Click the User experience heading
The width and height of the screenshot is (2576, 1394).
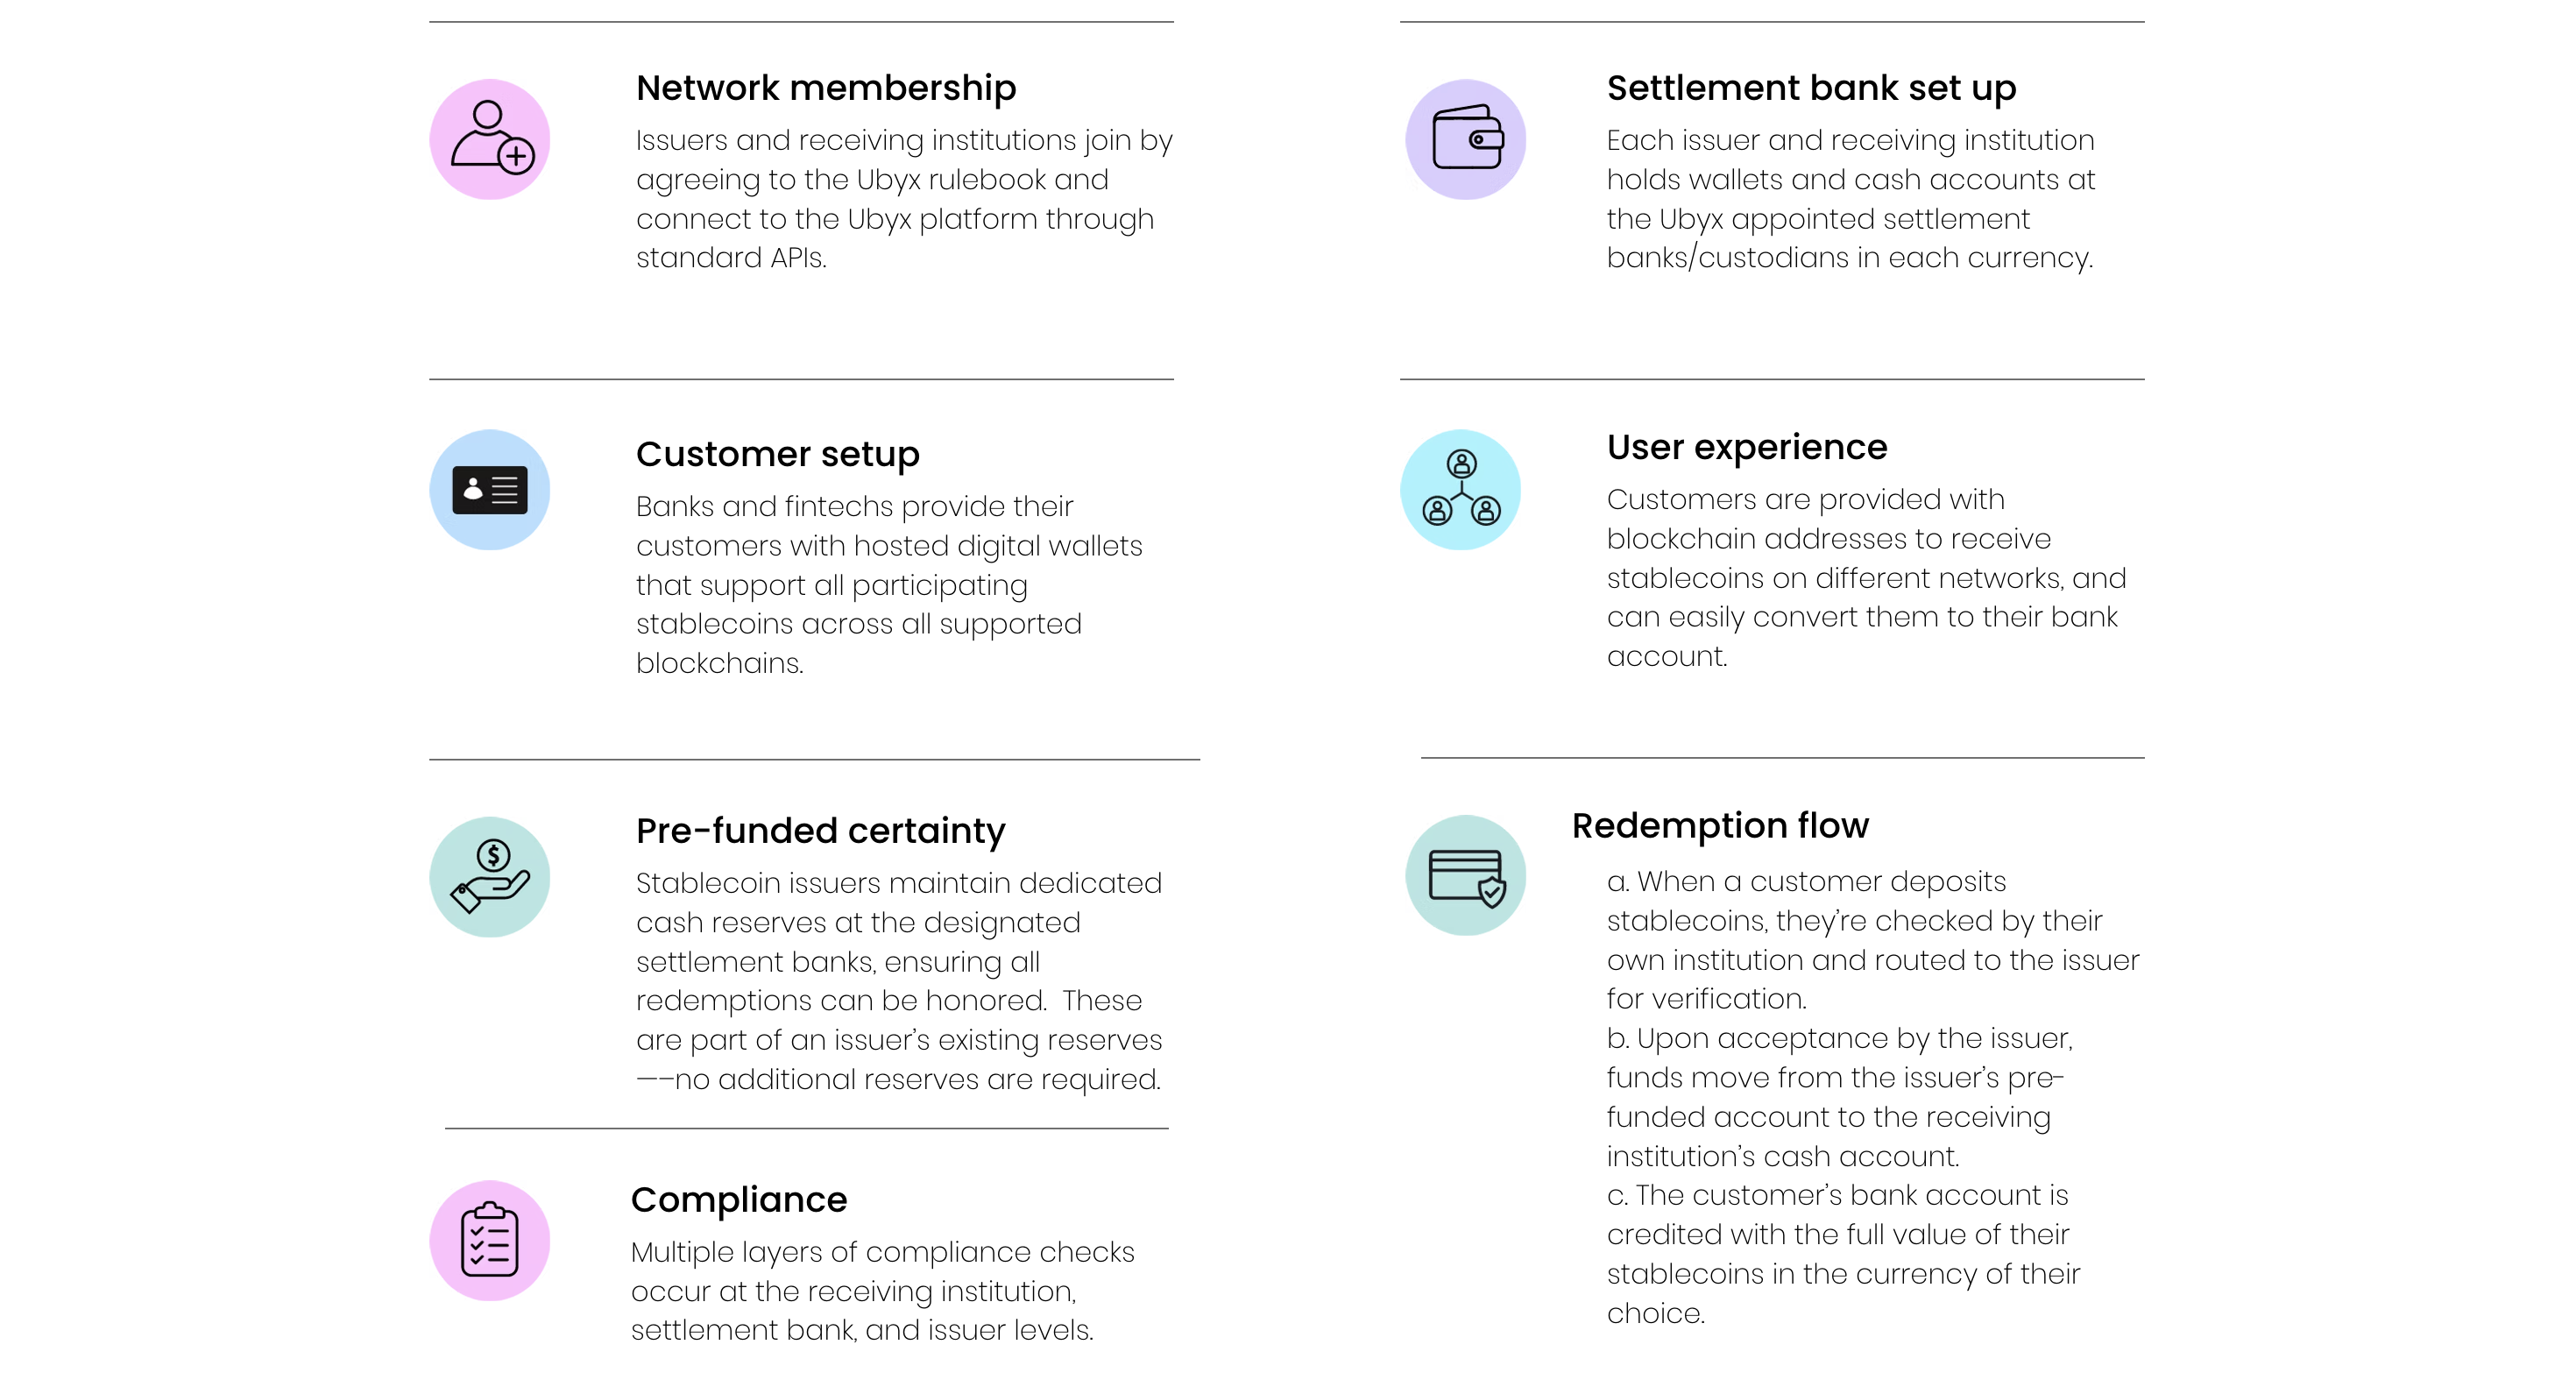point(1747,447)
